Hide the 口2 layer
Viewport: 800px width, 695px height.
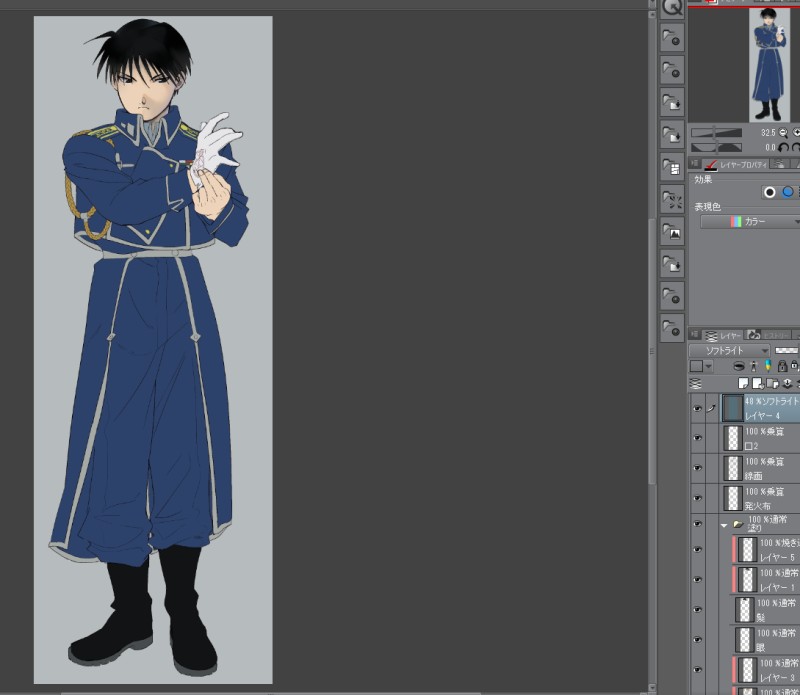coord(697,438)
